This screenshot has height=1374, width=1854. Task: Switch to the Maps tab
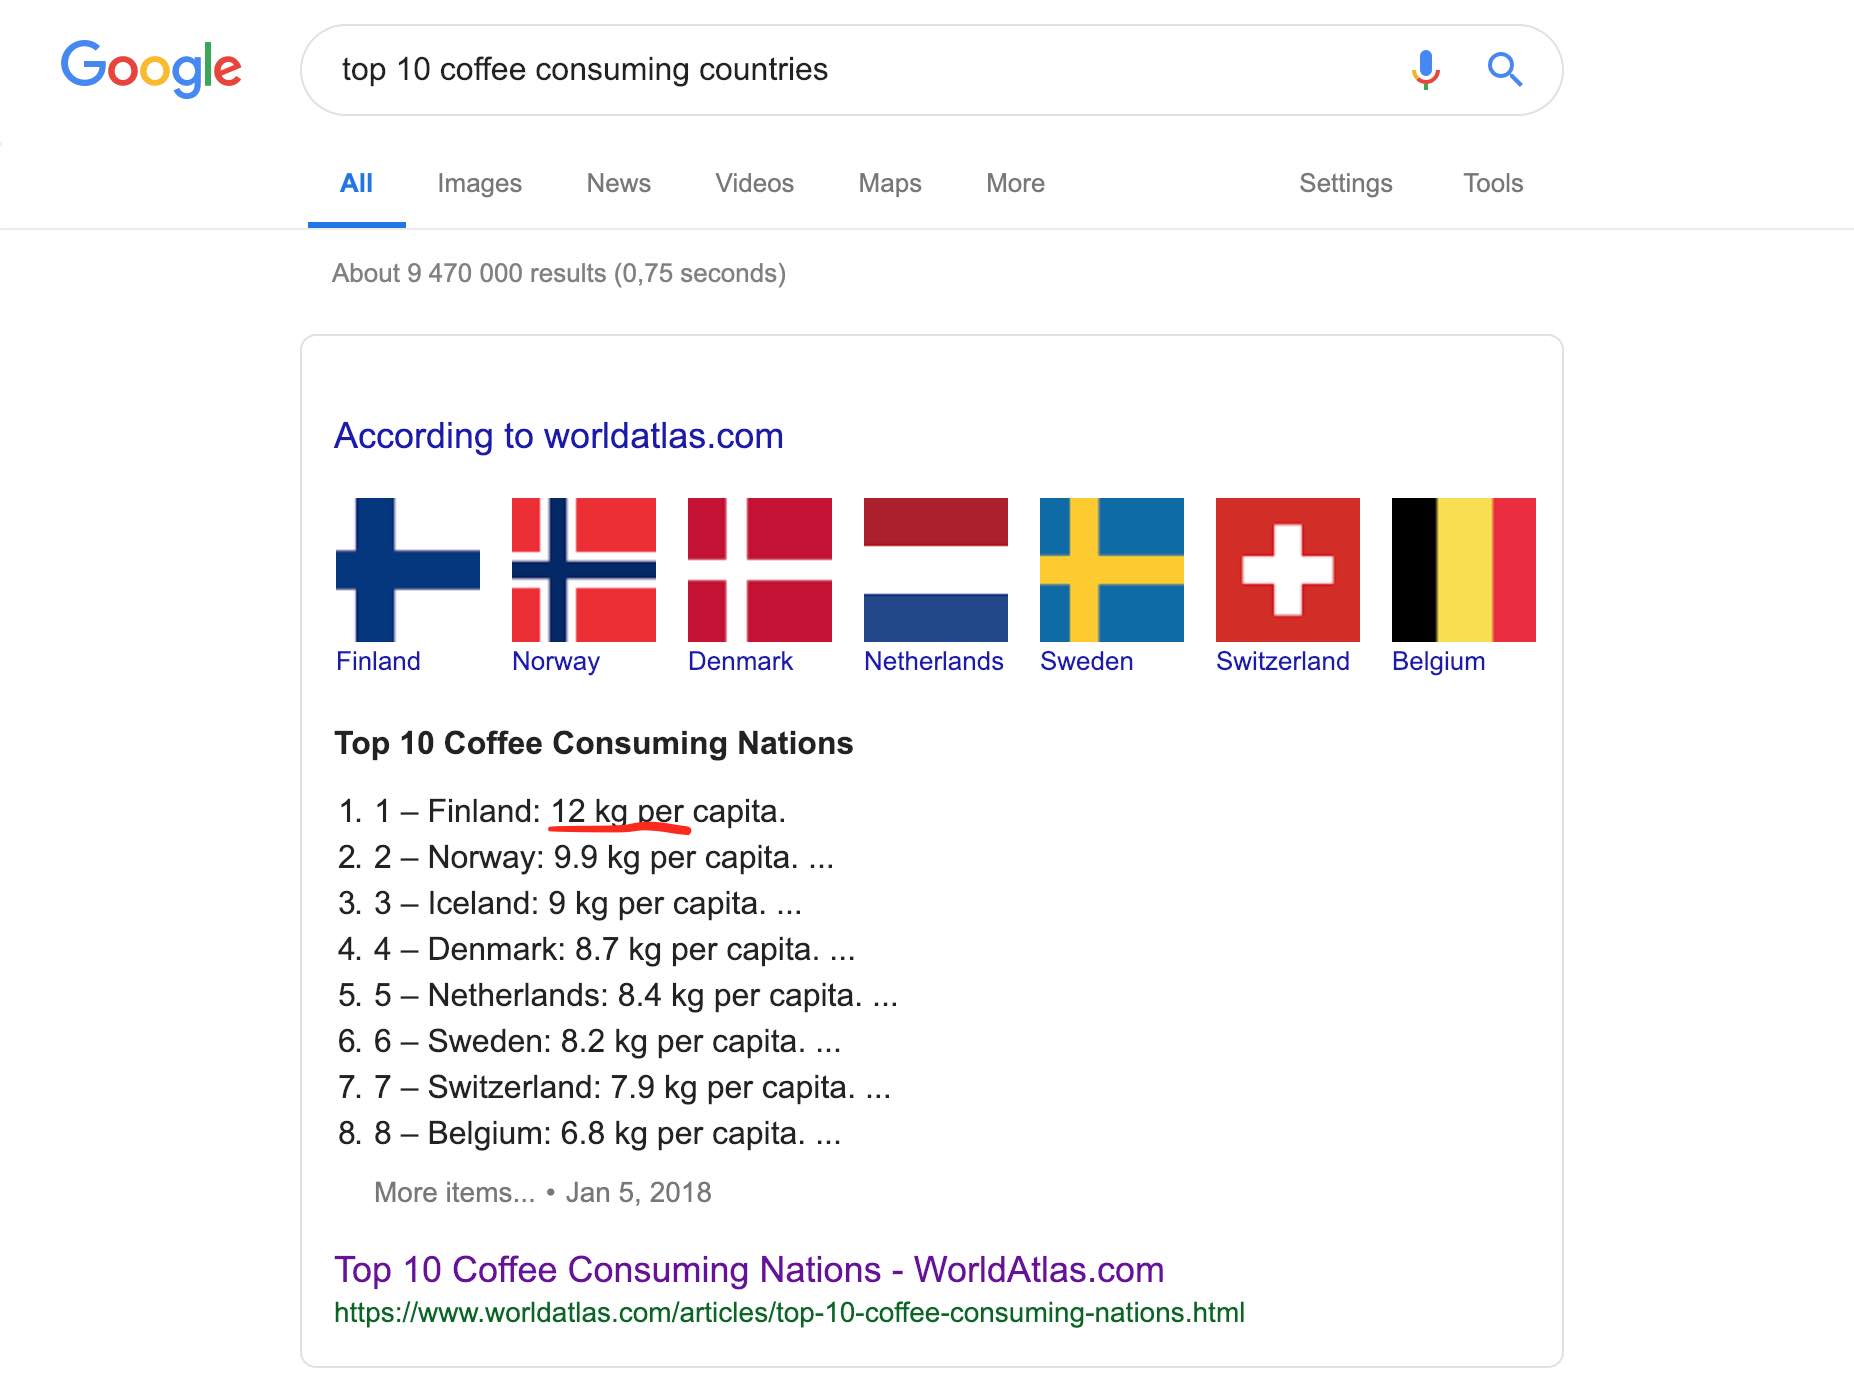[x=890, y=183]
